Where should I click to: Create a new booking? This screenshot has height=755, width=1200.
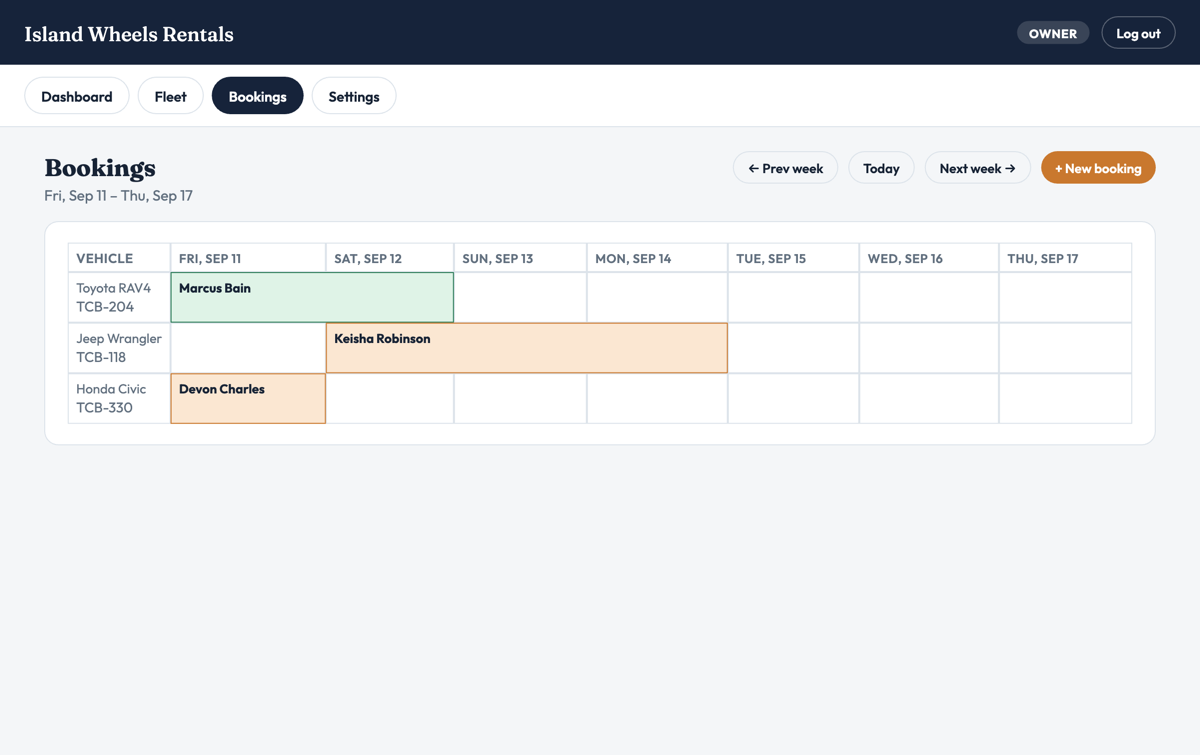(x=1098, y=168)
